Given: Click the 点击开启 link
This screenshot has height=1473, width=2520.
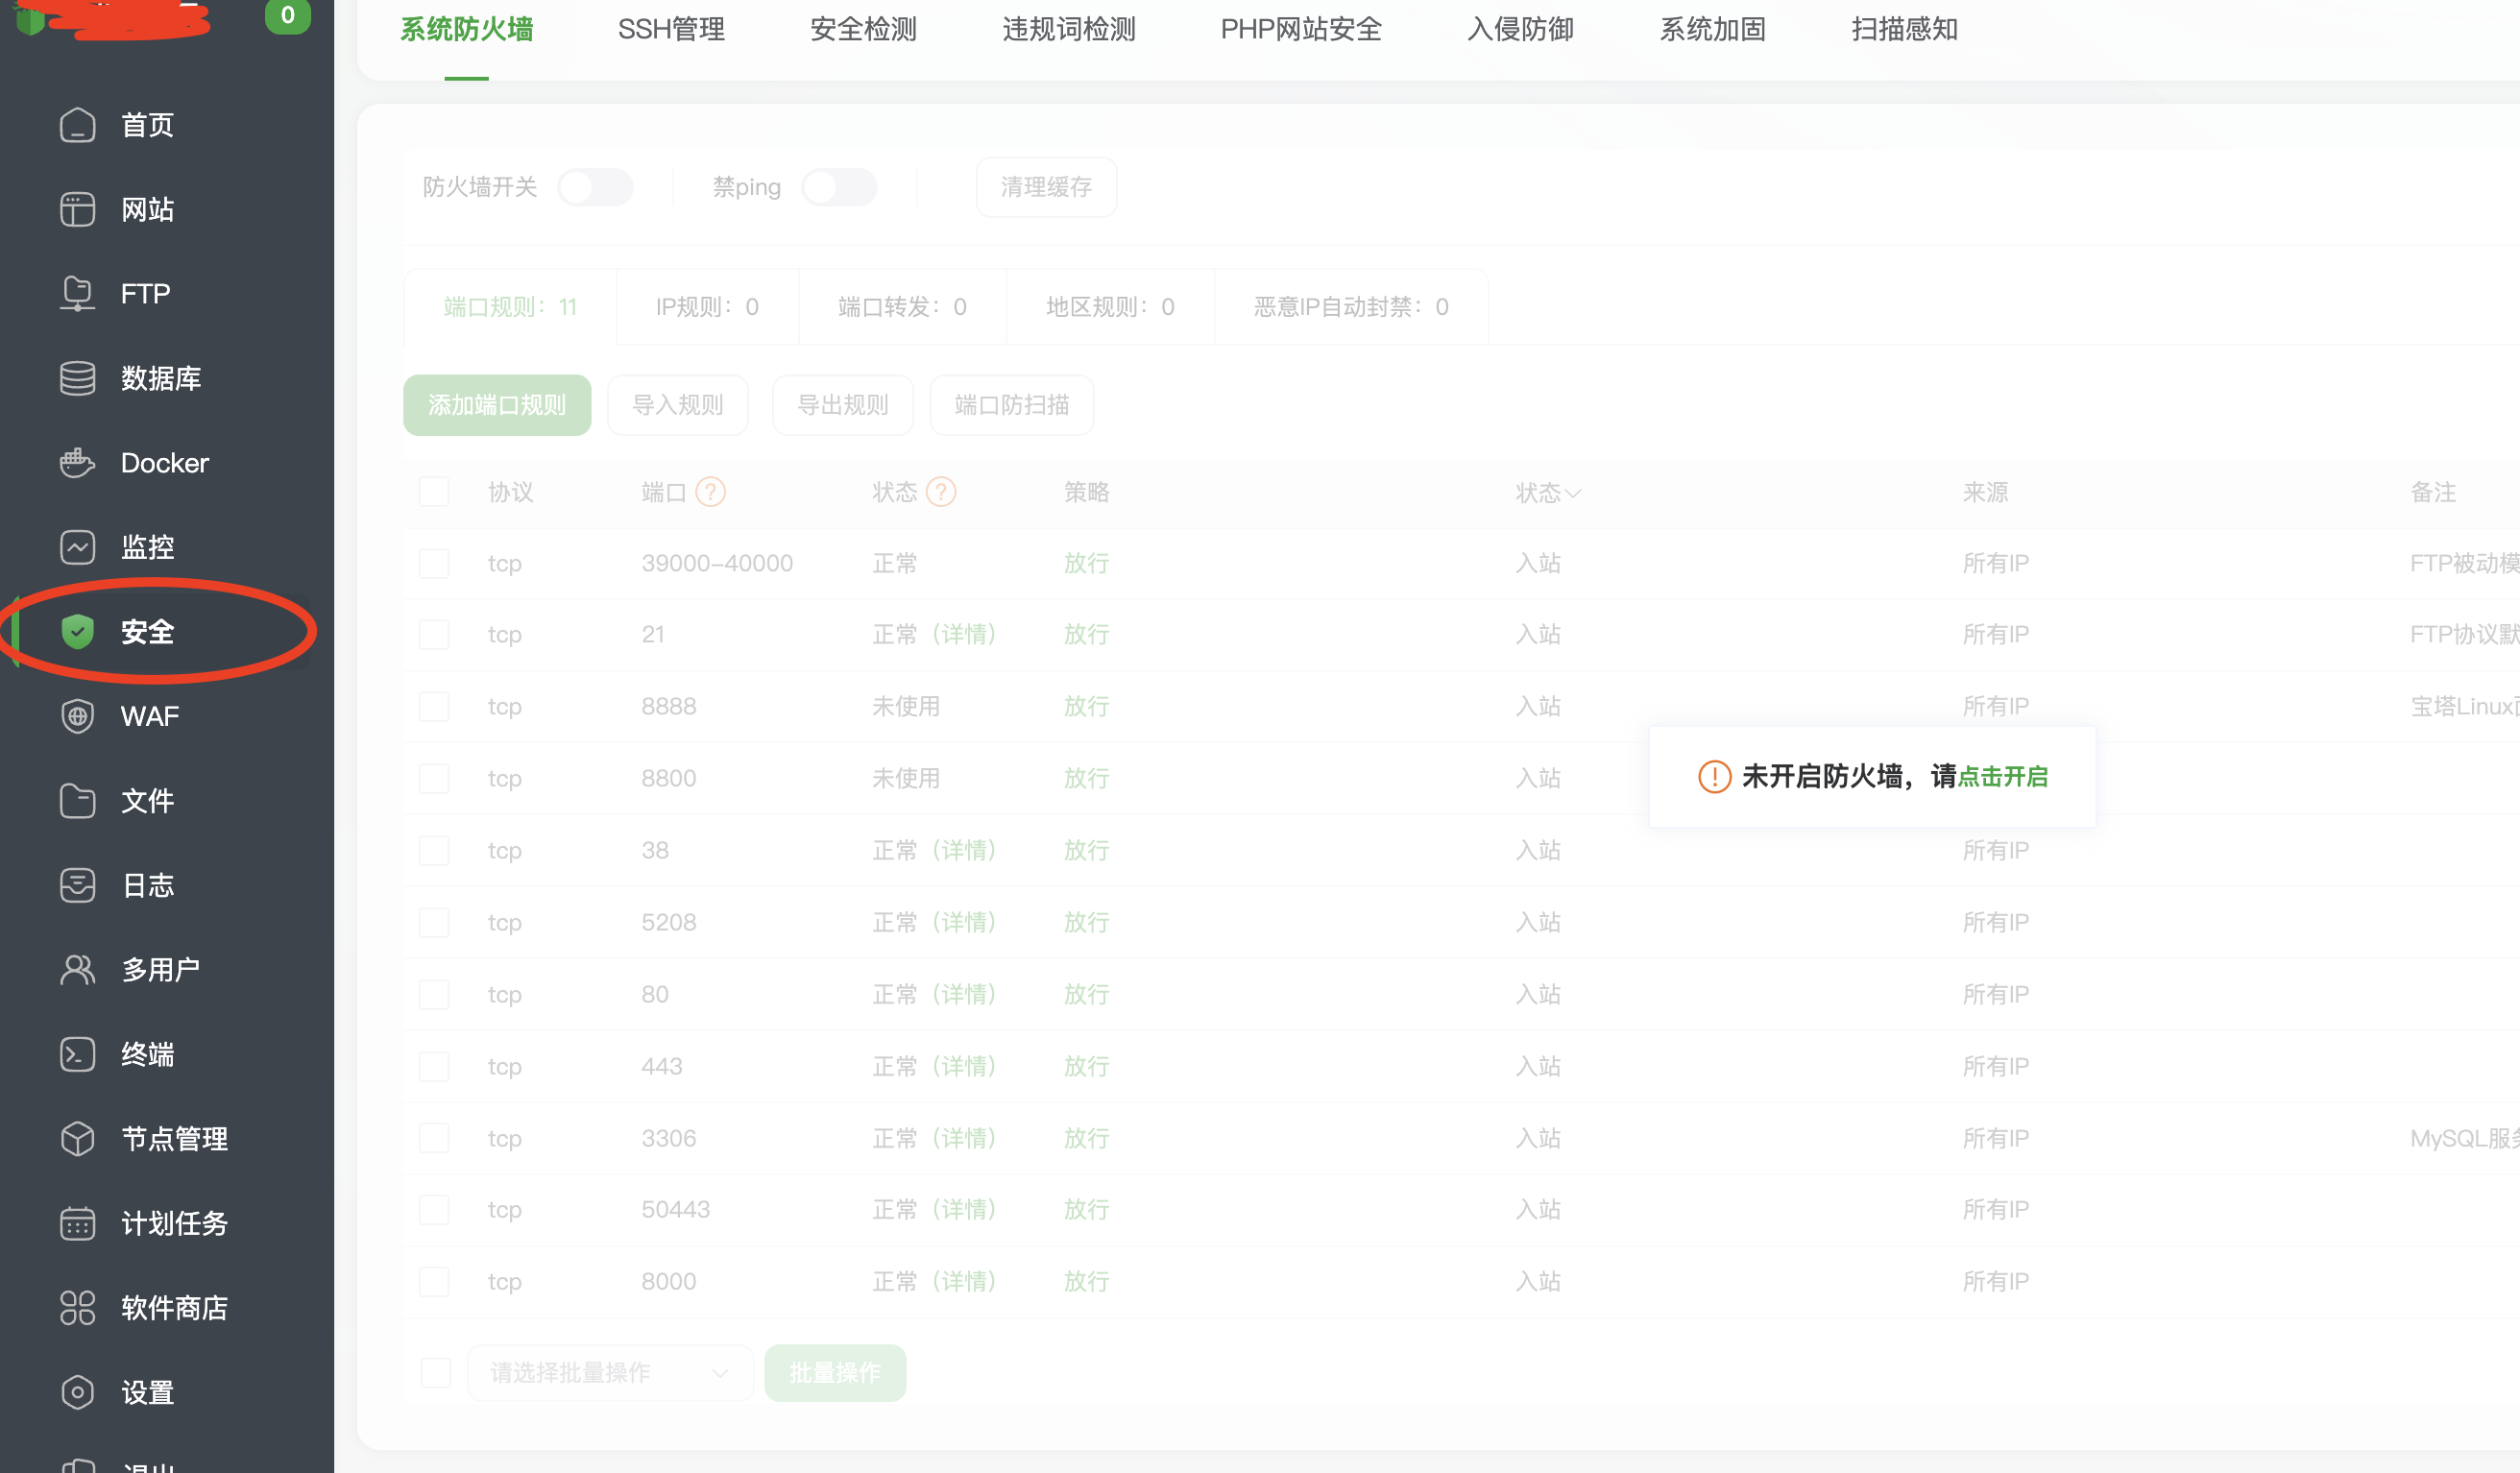Looking at the screenshot, I should (x=2002, y=776).
